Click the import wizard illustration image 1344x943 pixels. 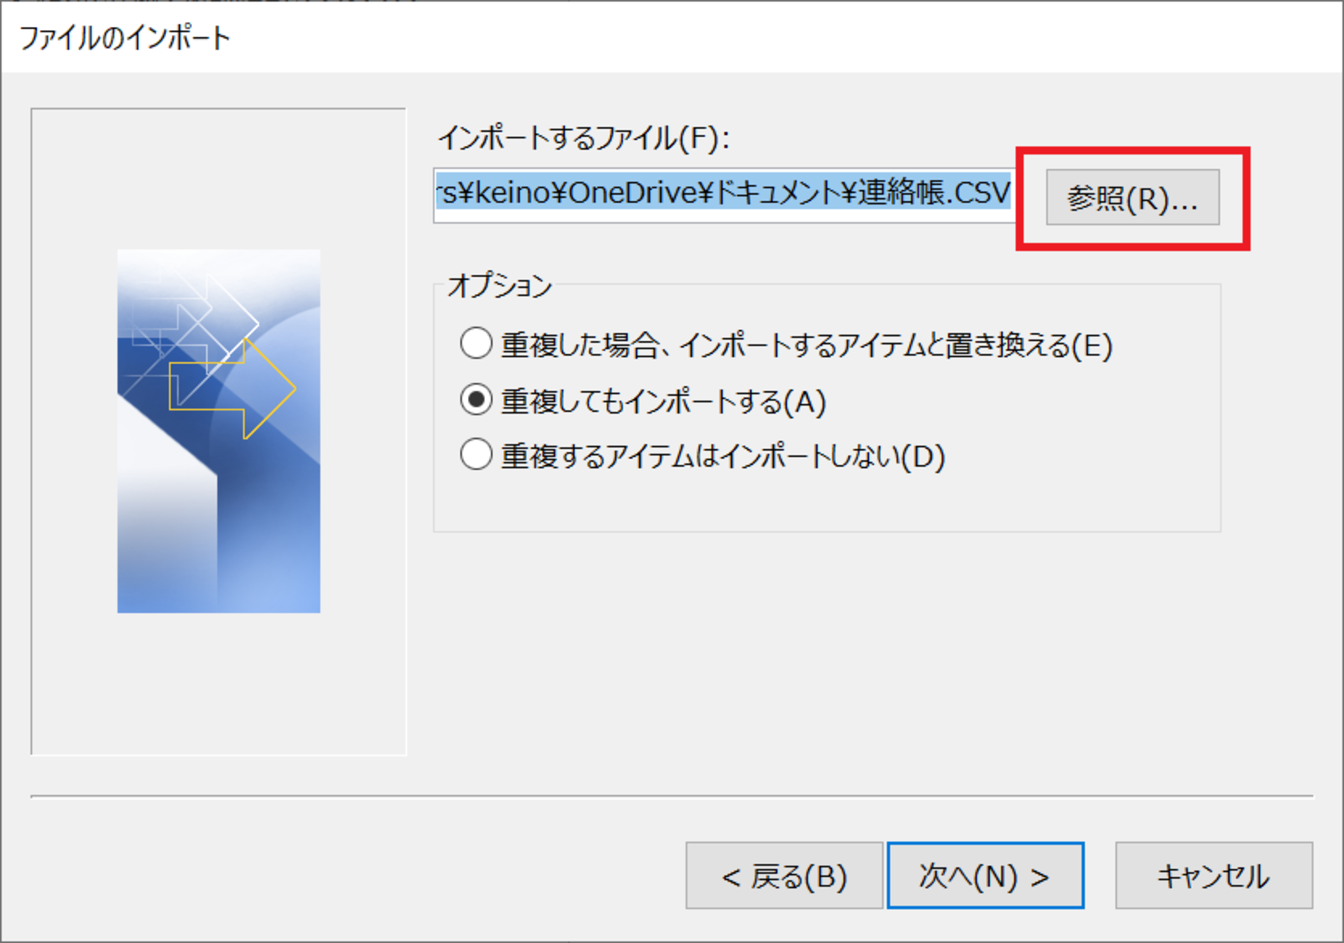[x=219, y=431]
